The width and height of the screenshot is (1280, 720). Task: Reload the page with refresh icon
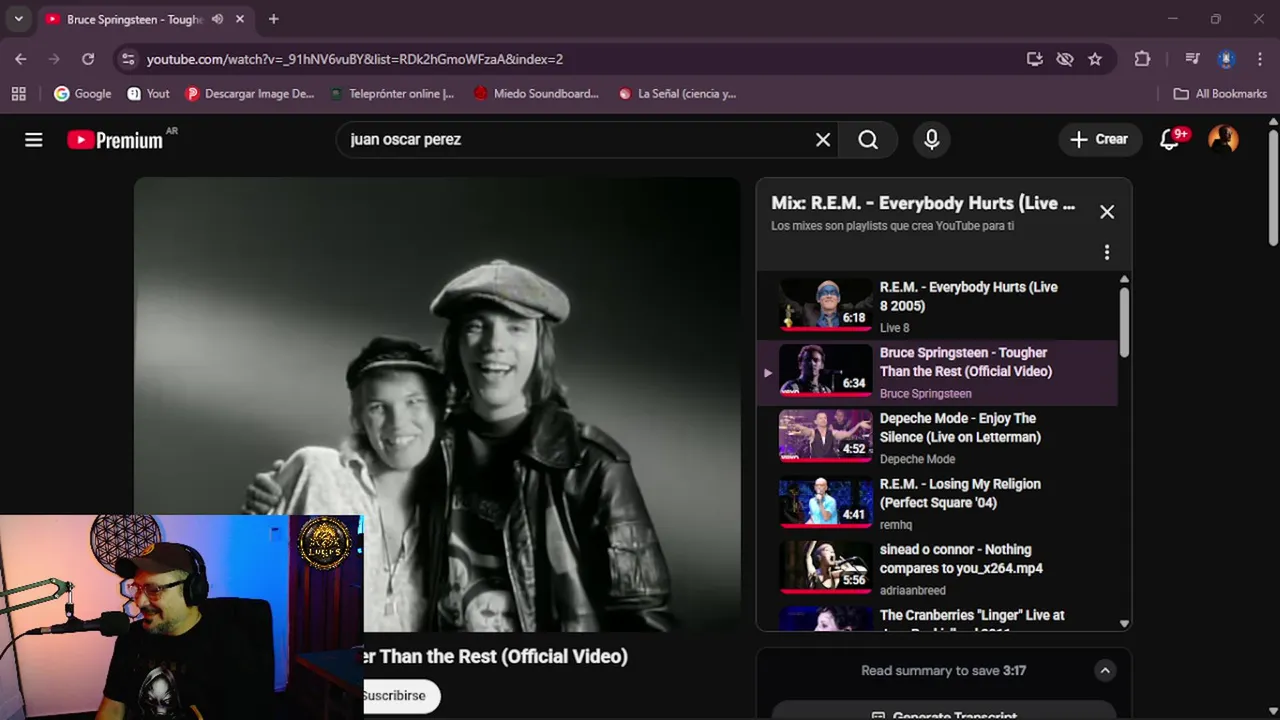(x=88, y=59)
